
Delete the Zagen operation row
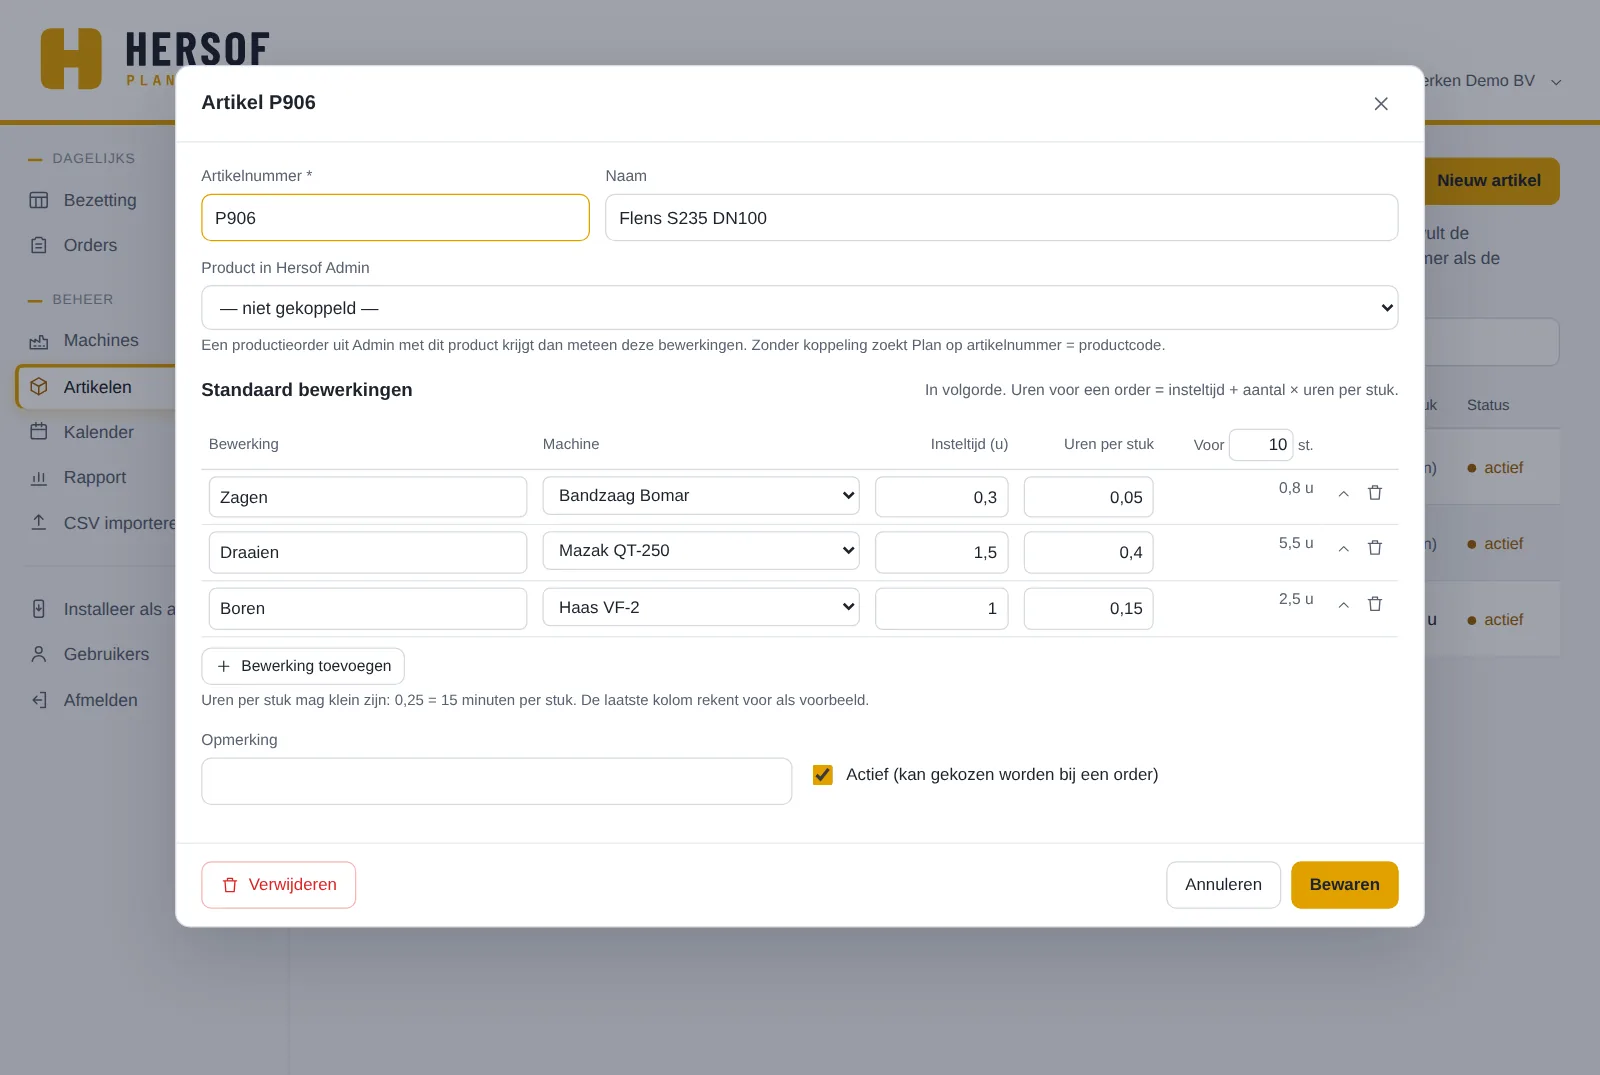[x=1375, y=493]
